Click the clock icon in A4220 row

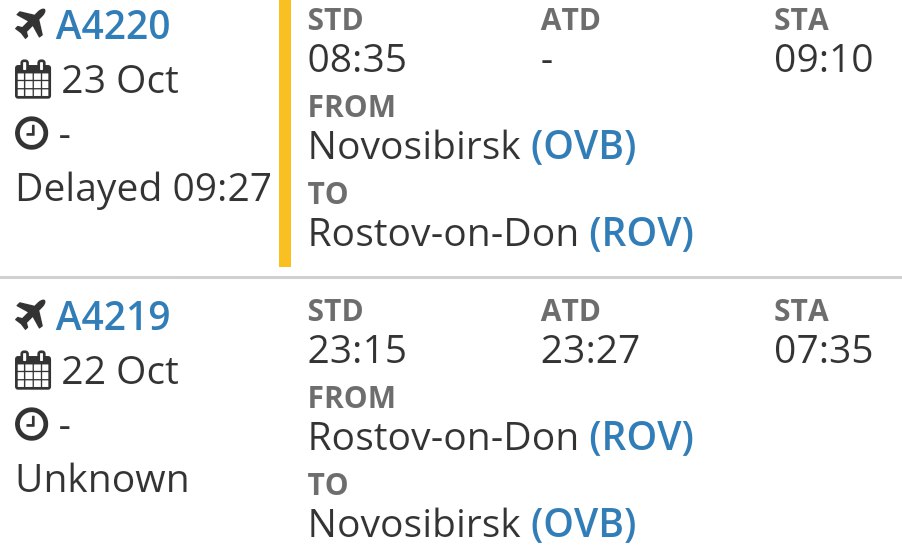(x=31, y=133)
